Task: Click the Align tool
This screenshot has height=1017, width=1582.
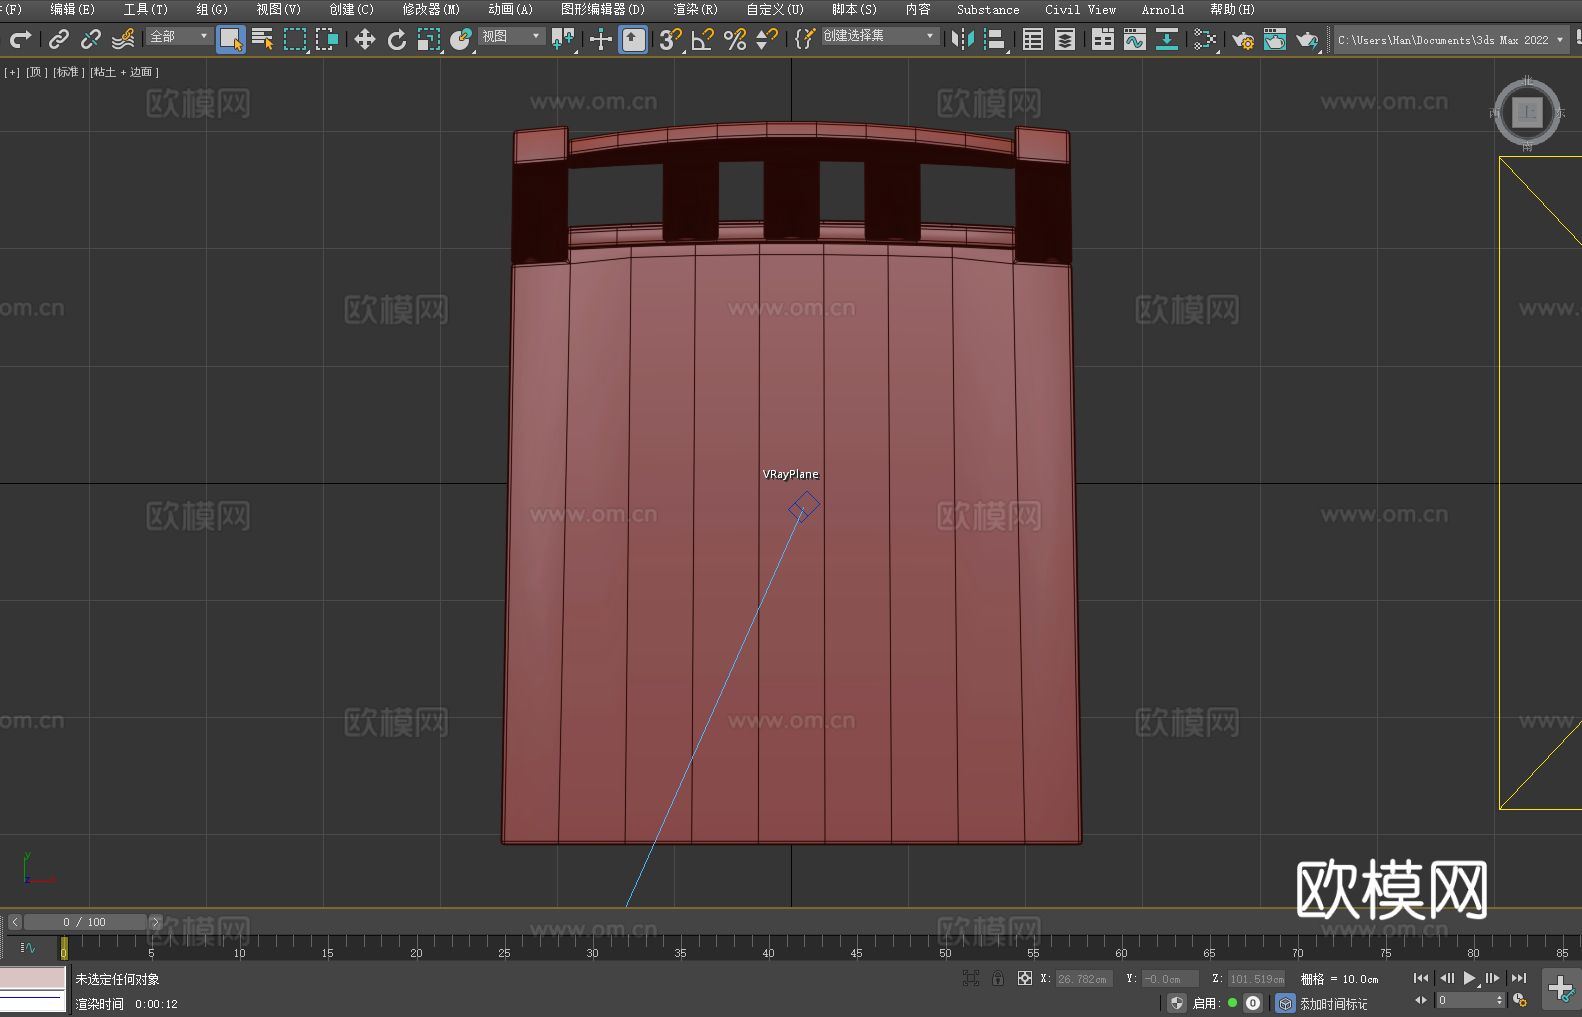Action: click(x=995, y=40)
